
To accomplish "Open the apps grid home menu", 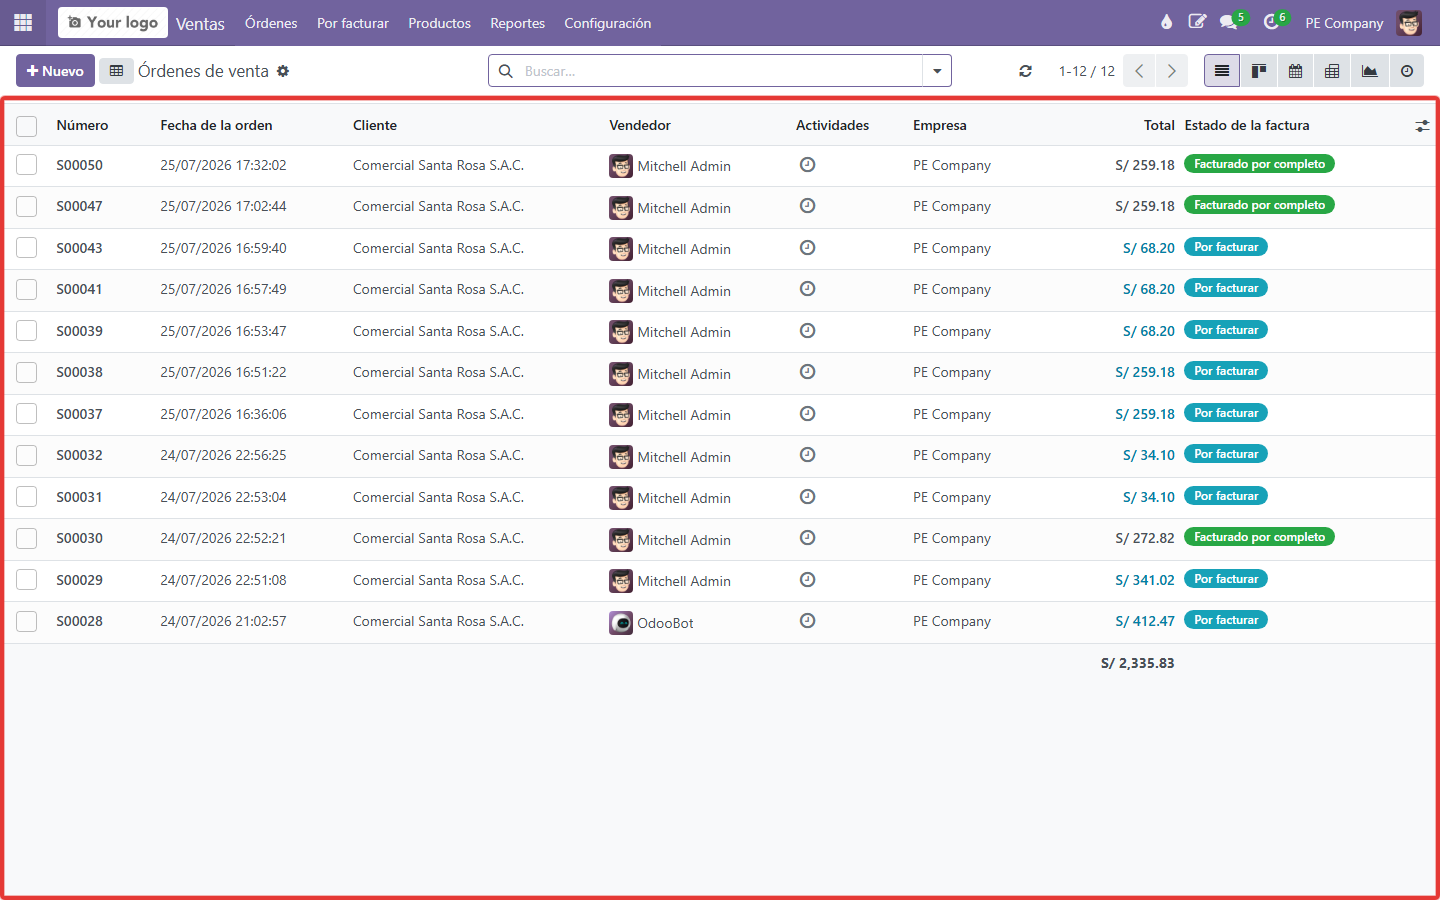I will coord(23,22).
